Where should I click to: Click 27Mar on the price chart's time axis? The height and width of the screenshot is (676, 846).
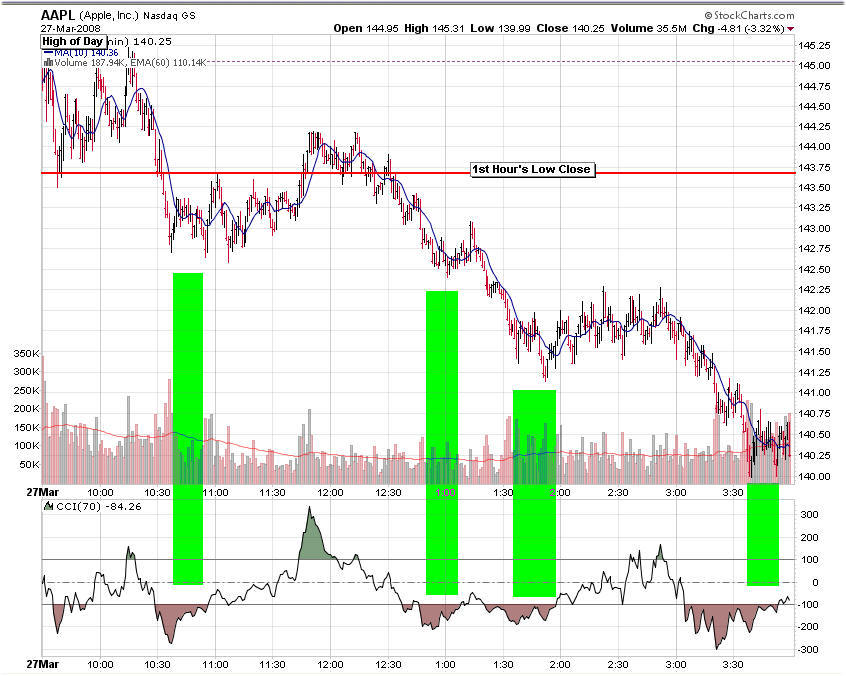(43, 492)
